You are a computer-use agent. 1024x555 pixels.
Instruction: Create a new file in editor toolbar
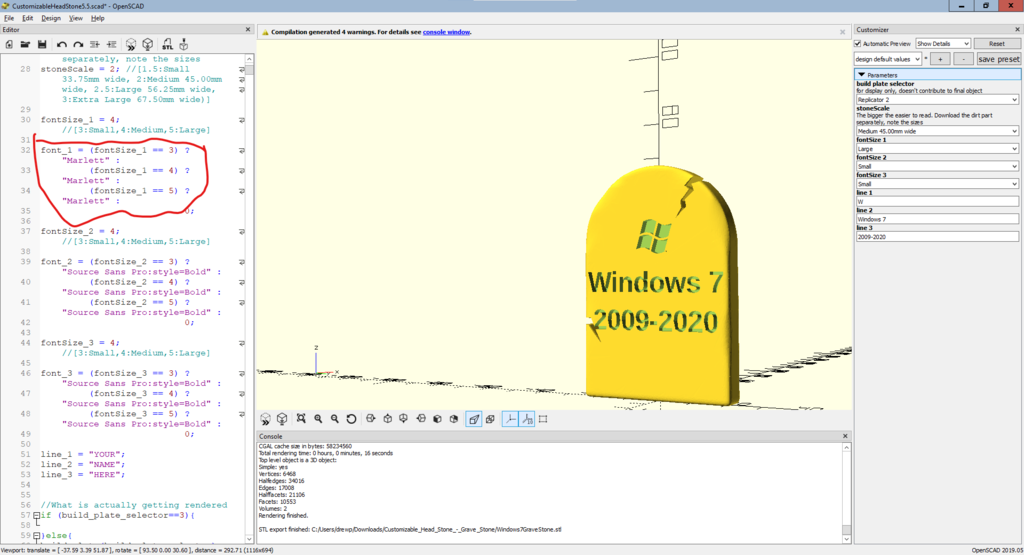(x=9, y=44)
